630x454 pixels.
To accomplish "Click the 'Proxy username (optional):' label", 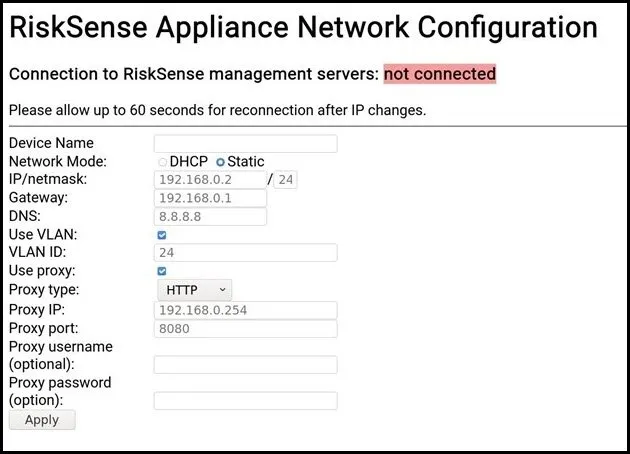I will (61, 356).
